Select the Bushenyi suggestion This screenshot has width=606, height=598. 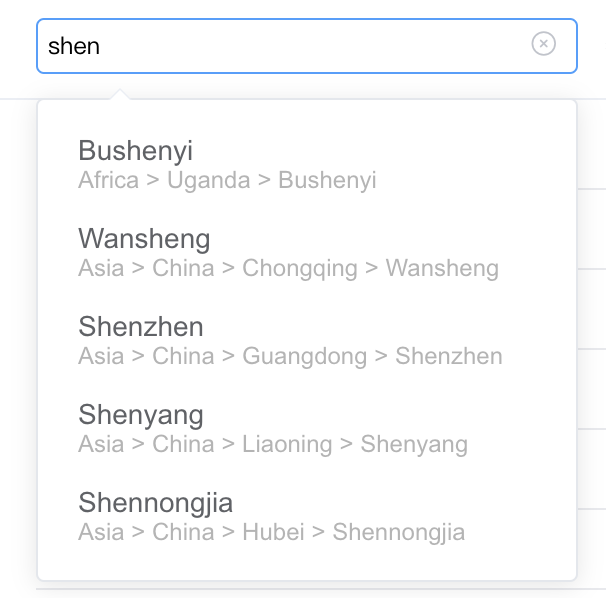point(136,151)
